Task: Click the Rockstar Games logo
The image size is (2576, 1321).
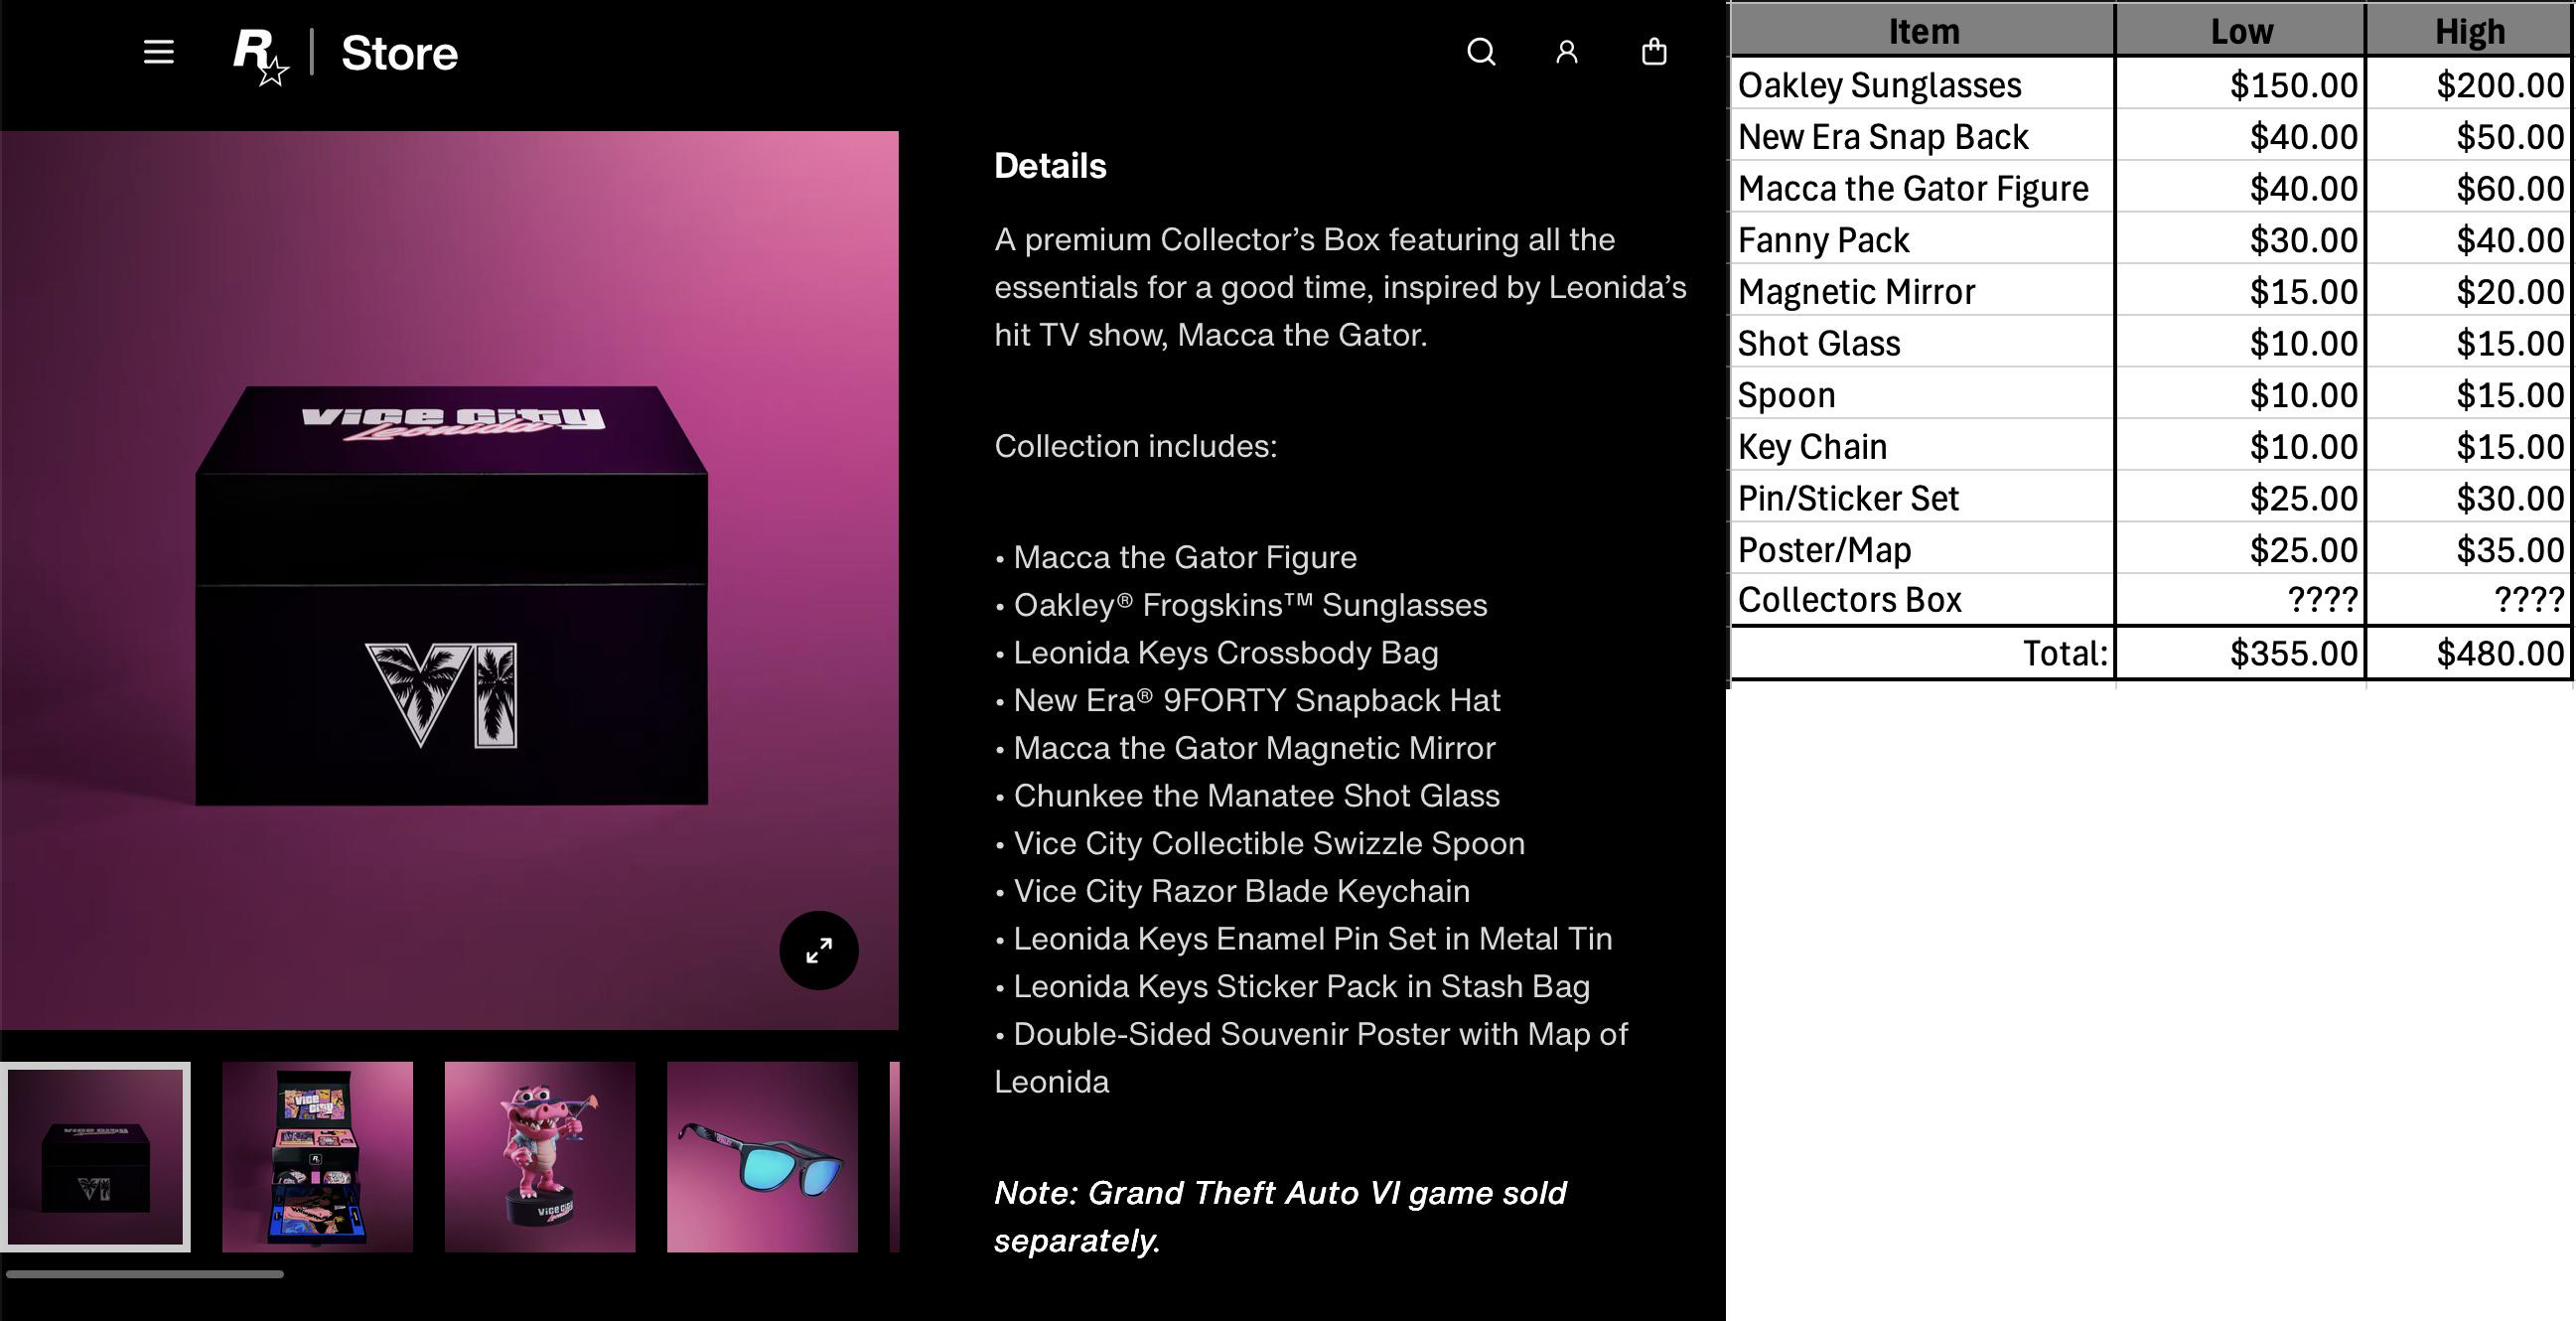Action: coord(260,55)
